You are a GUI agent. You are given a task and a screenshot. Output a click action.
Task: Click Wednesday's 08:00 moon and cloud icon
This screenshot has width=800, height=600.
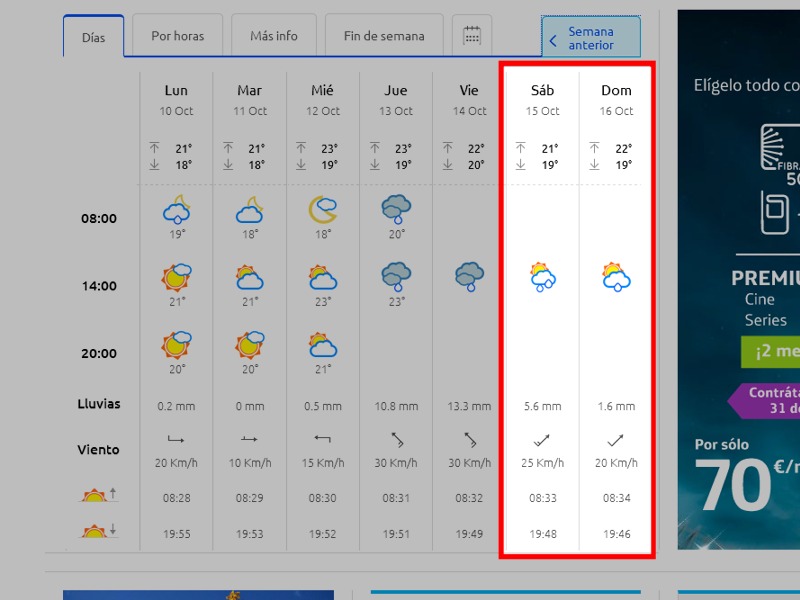point(322,209)
